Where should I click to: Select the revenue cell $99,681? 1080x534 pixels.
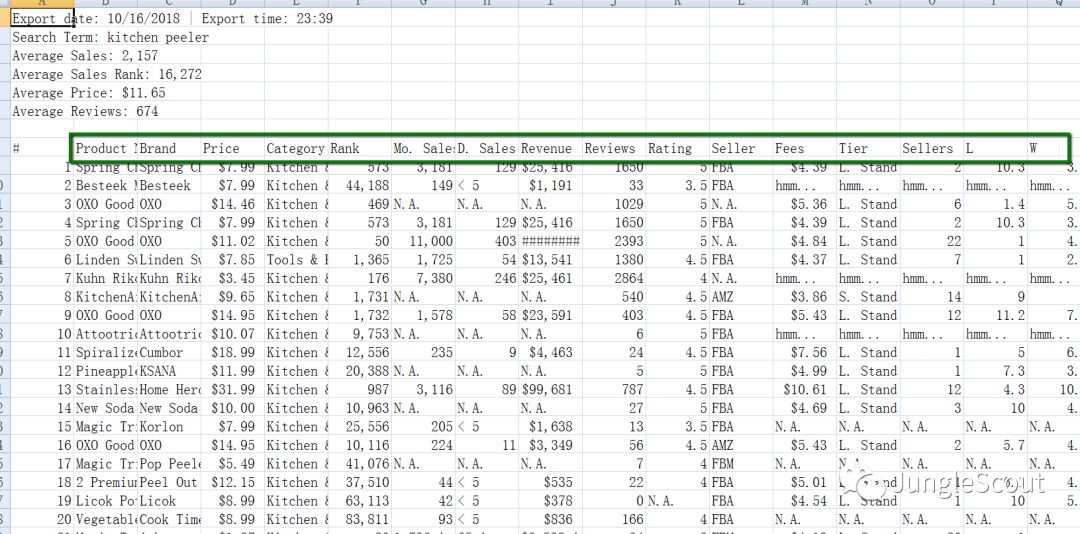click(550, 390)
